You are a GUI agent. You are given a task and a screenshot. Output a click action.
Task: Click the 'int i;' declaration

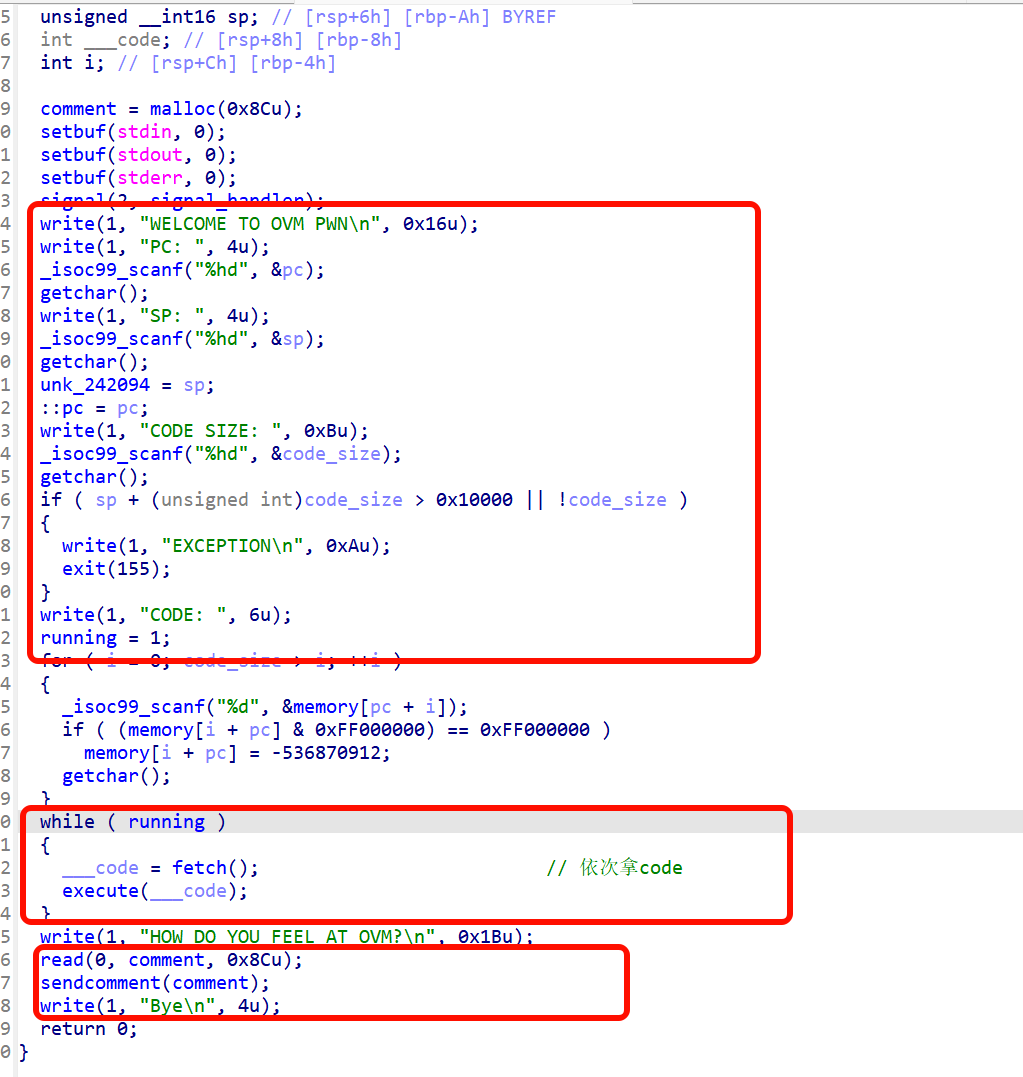(x=72, y=63)
